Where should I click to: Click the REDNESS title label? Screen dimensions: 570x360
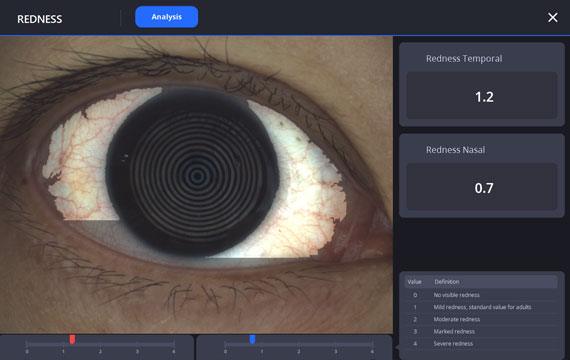point(40,19)
